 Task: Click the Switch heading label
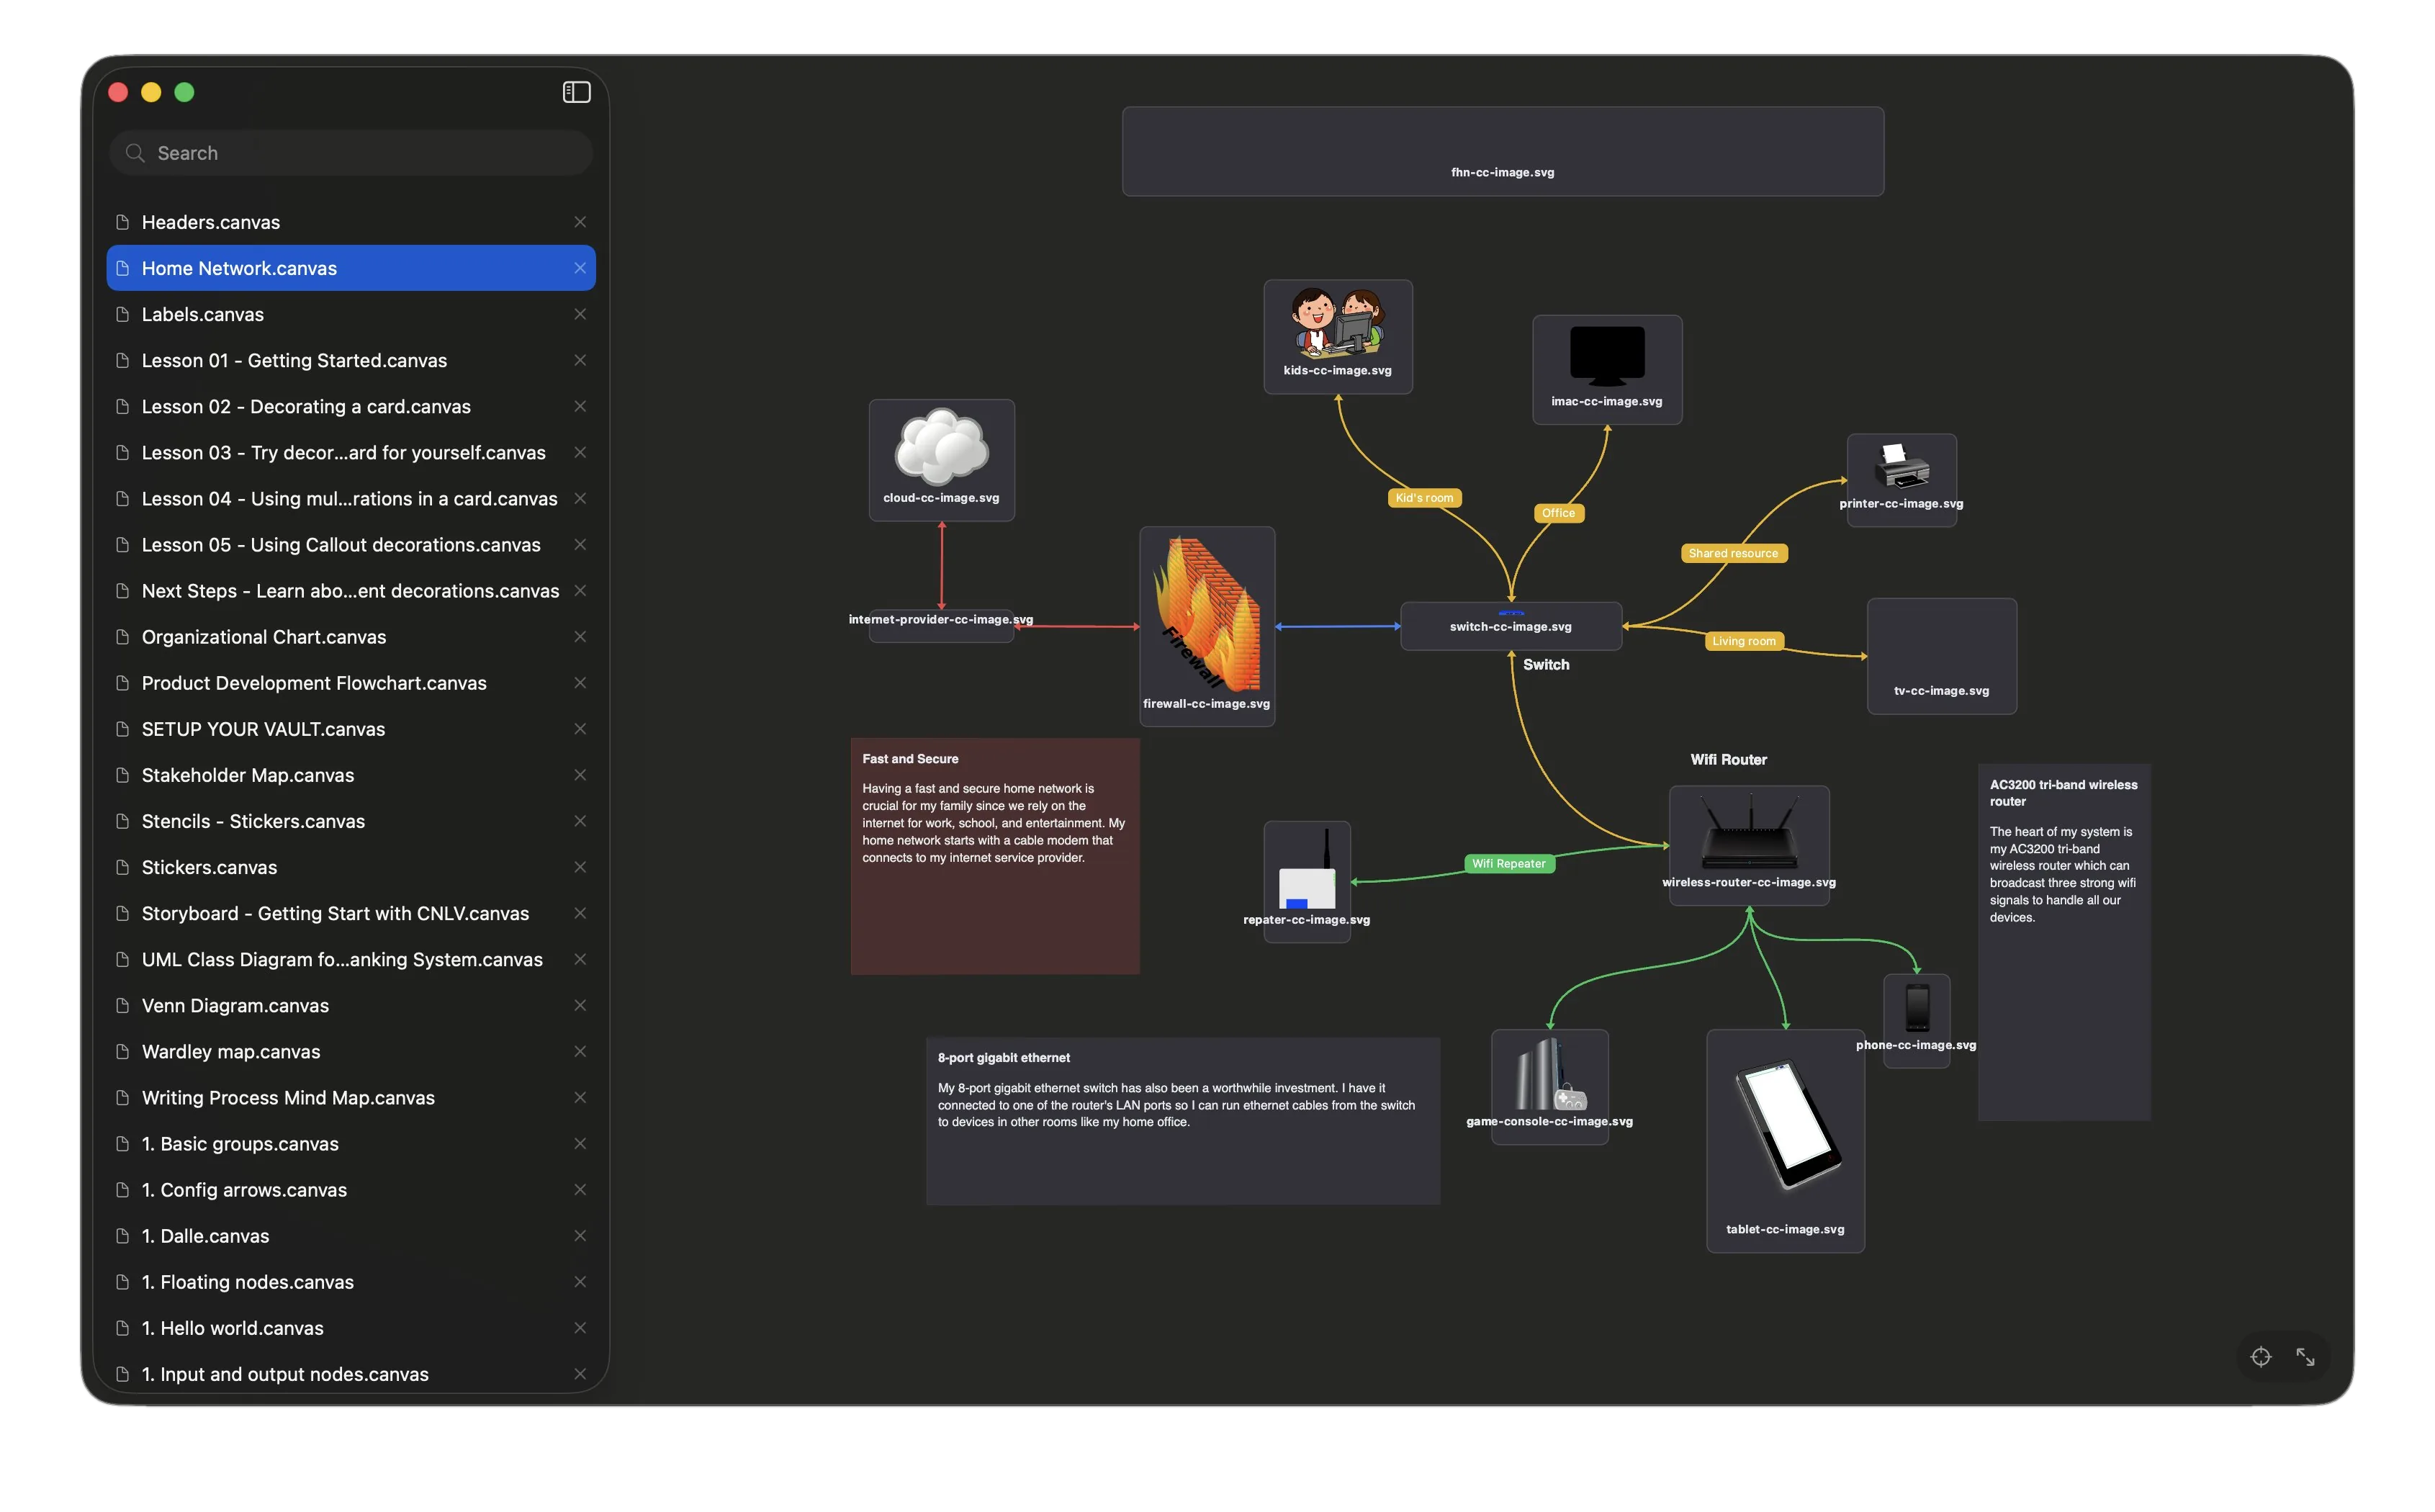click(x=1546, y=665)
